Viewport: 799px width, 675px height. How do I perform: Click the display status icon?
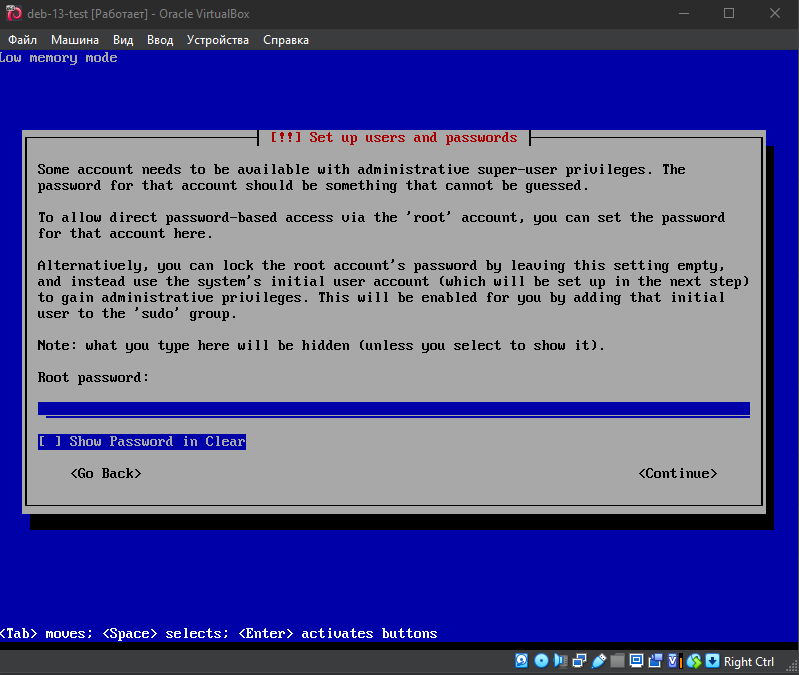(636, 661)
